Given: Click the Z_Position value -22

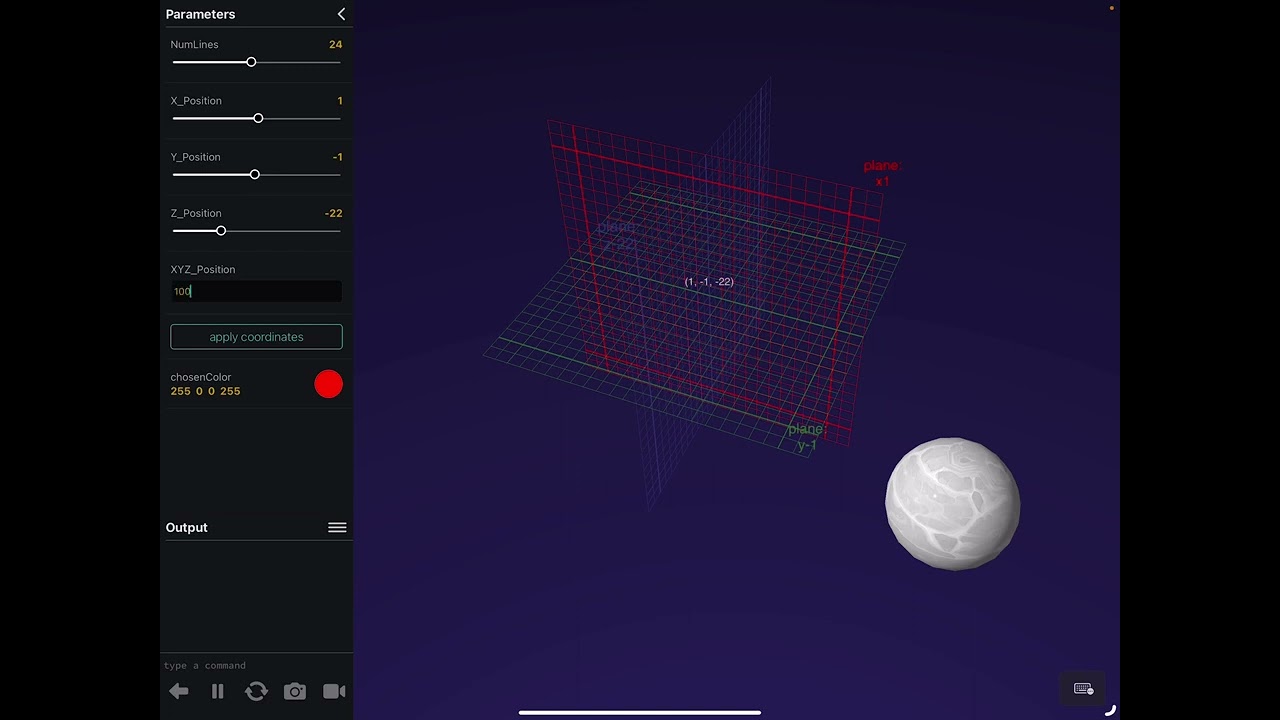Looking at the screenshot, I should (333, 213).
